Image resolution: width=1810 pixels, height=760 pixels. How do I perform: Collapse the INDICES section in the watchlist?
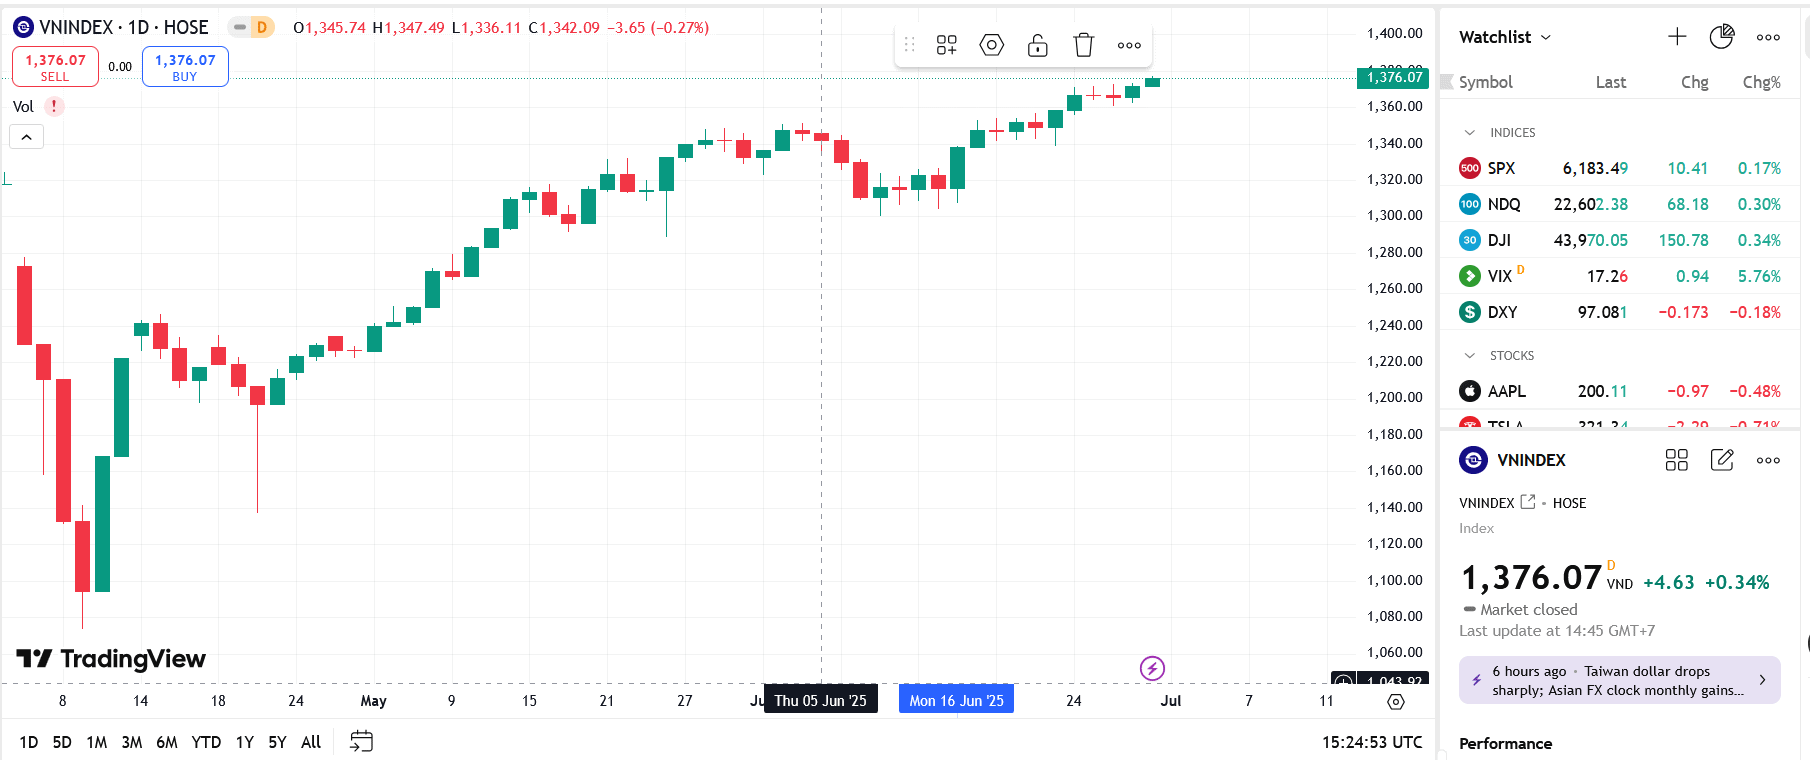coord(1469,133)
